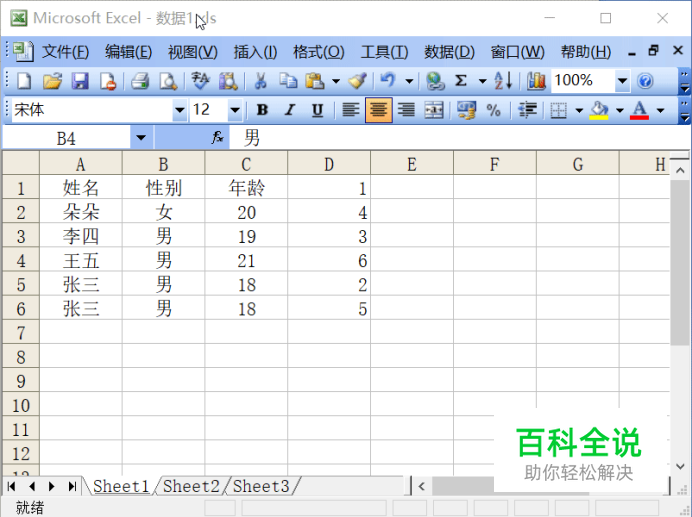Expand the AutoSum functions arrow
The width and height of the screenshot is (692, 517).
482,81
